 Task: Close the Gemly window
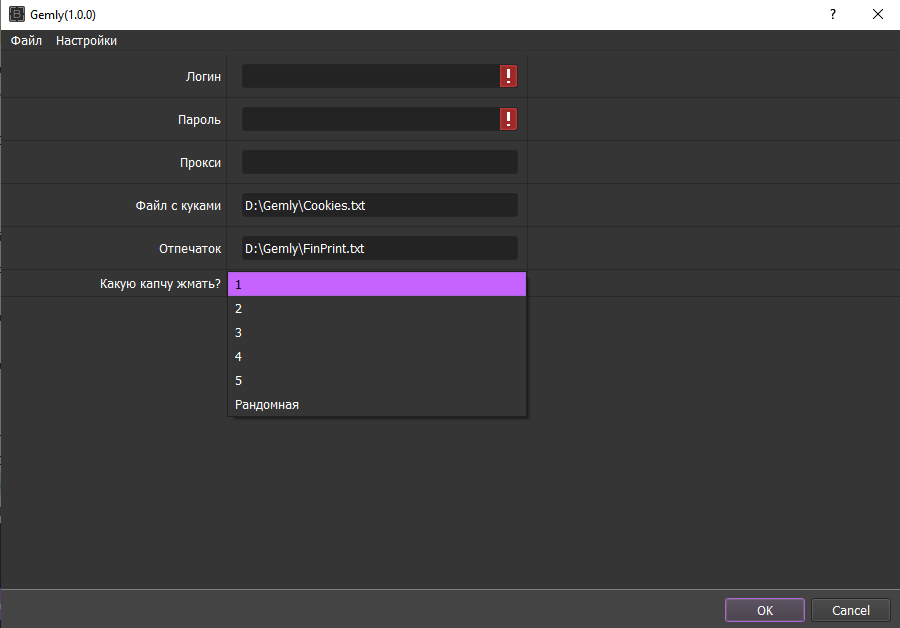coord(877,15)
